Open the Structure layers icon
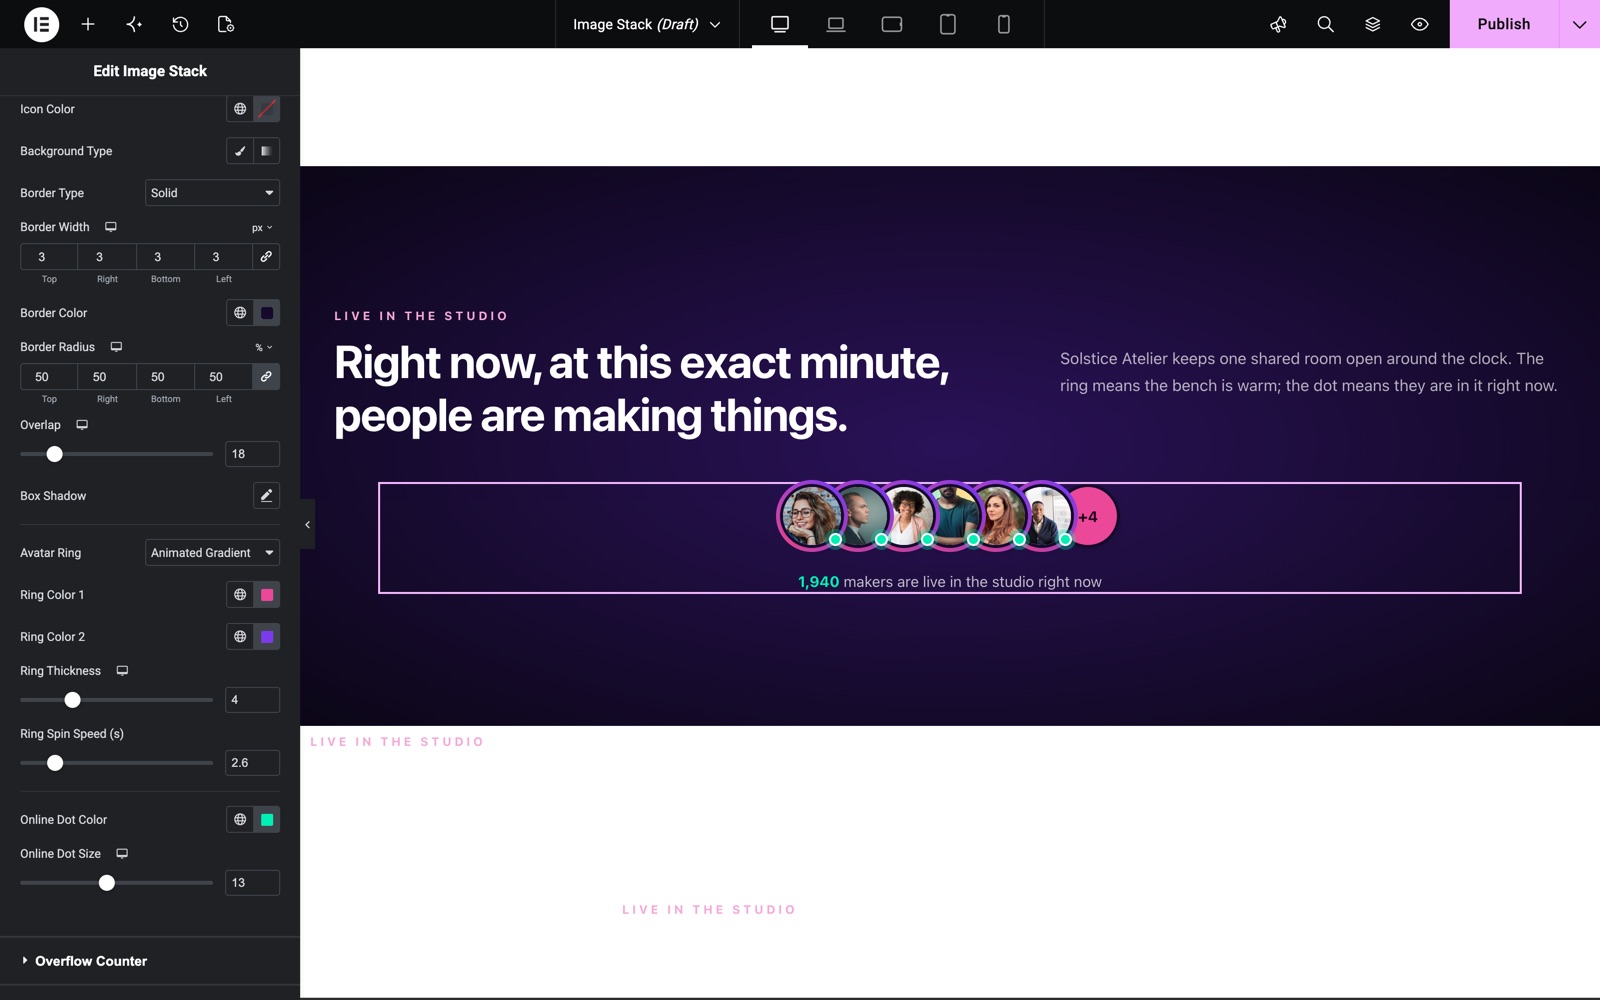 coord(1372,24)
